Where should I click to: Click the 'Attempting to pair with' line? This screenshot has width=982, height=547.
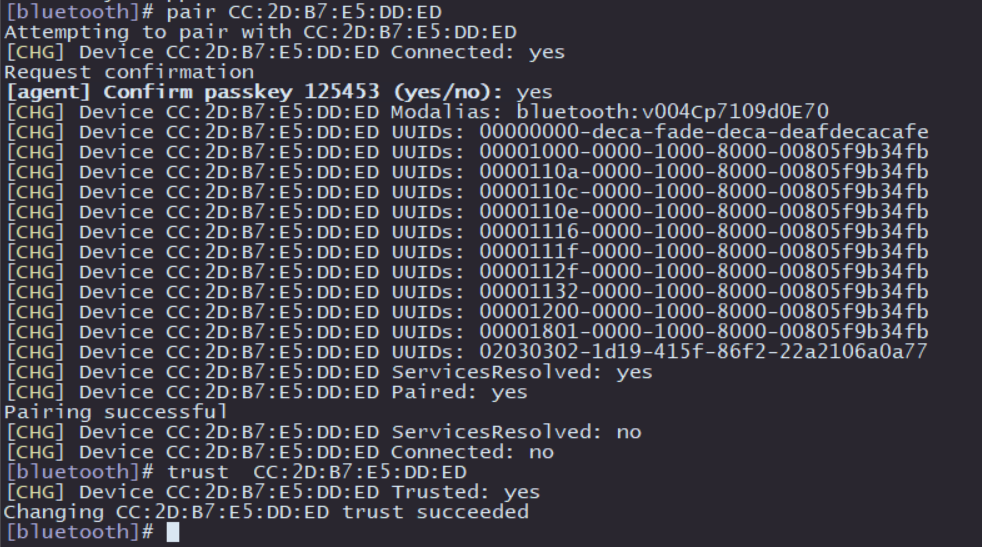coord(261,32)
